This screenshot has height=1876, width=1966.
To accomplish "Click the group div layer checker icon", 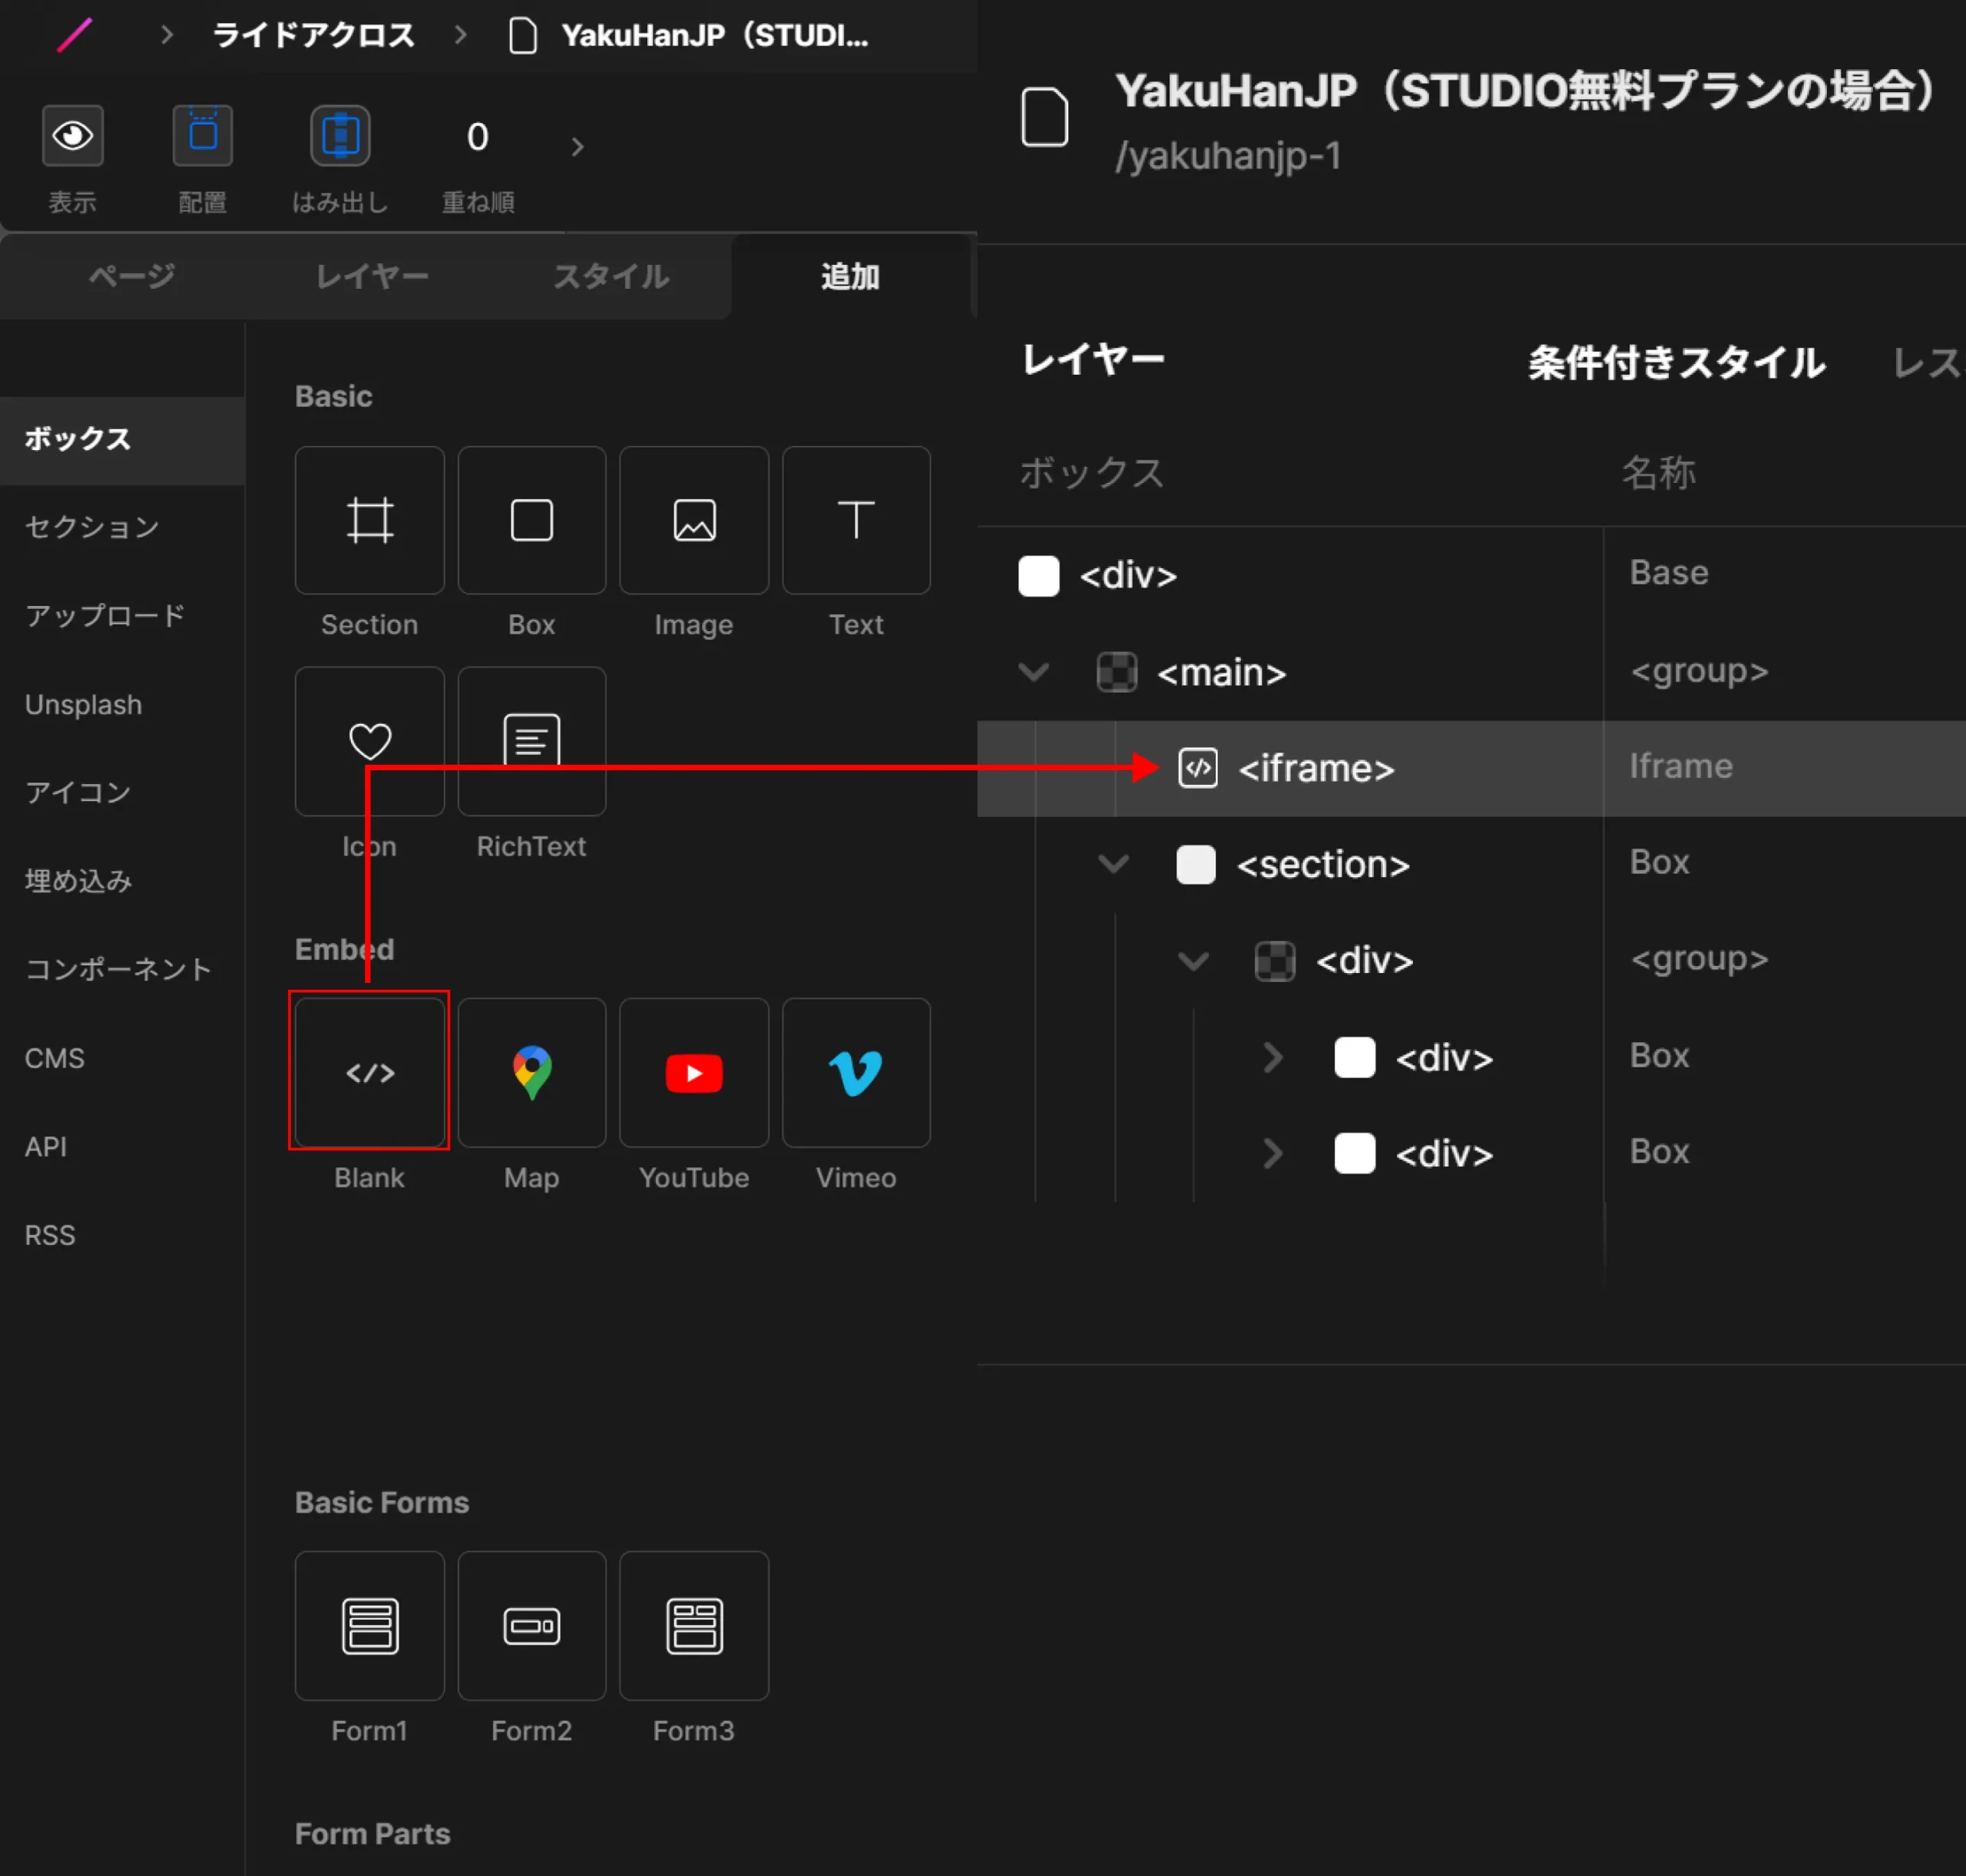I will tap(1274, 961).
